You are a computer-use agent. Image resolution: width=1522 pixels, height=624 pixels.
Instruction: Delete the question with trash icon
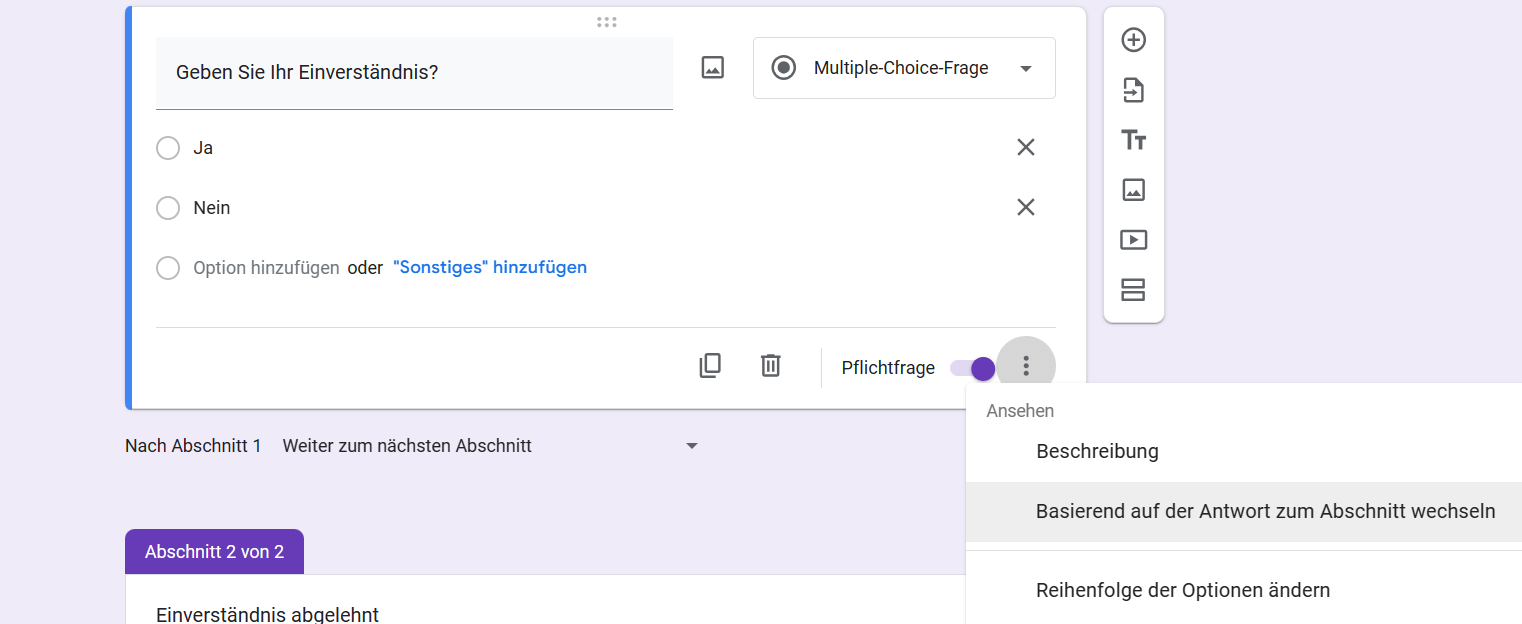pos(770,366)
